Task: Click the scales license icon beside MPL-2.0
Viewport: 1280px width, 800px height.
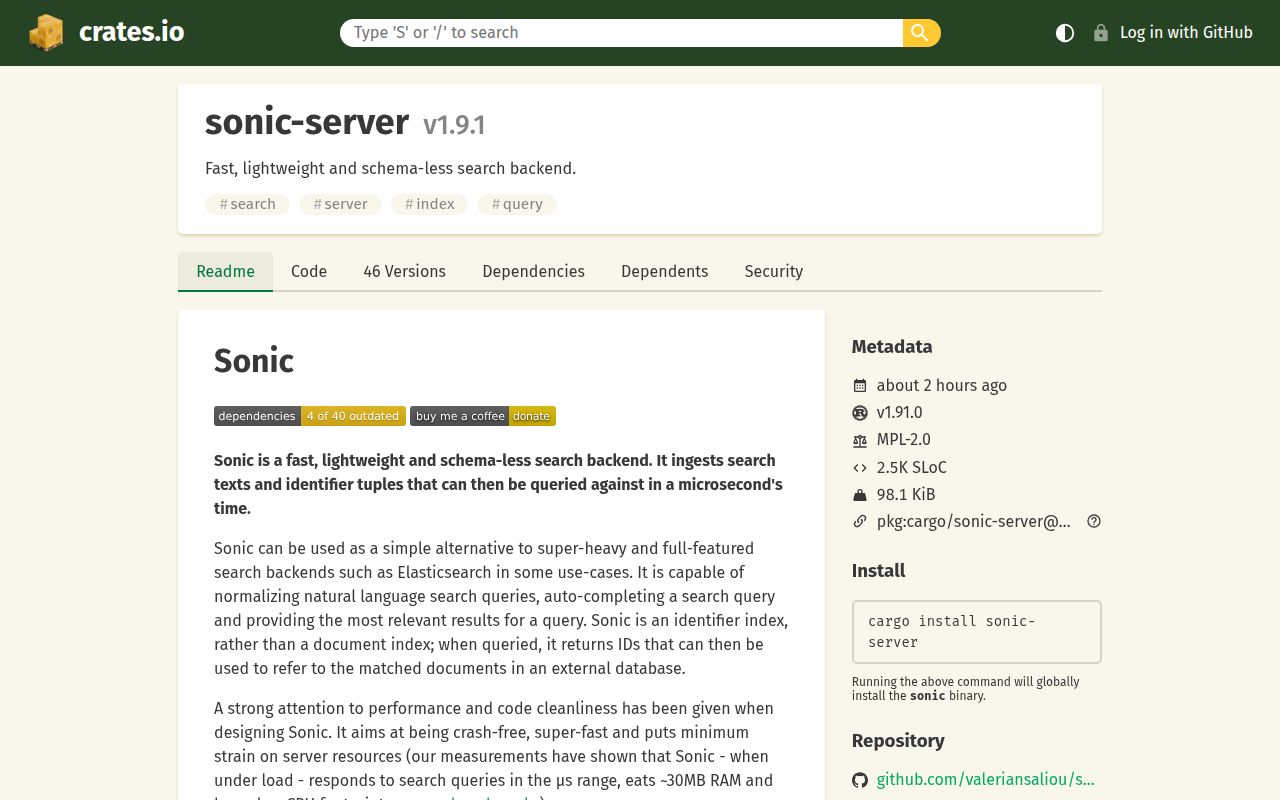Action: pos(860,440)
